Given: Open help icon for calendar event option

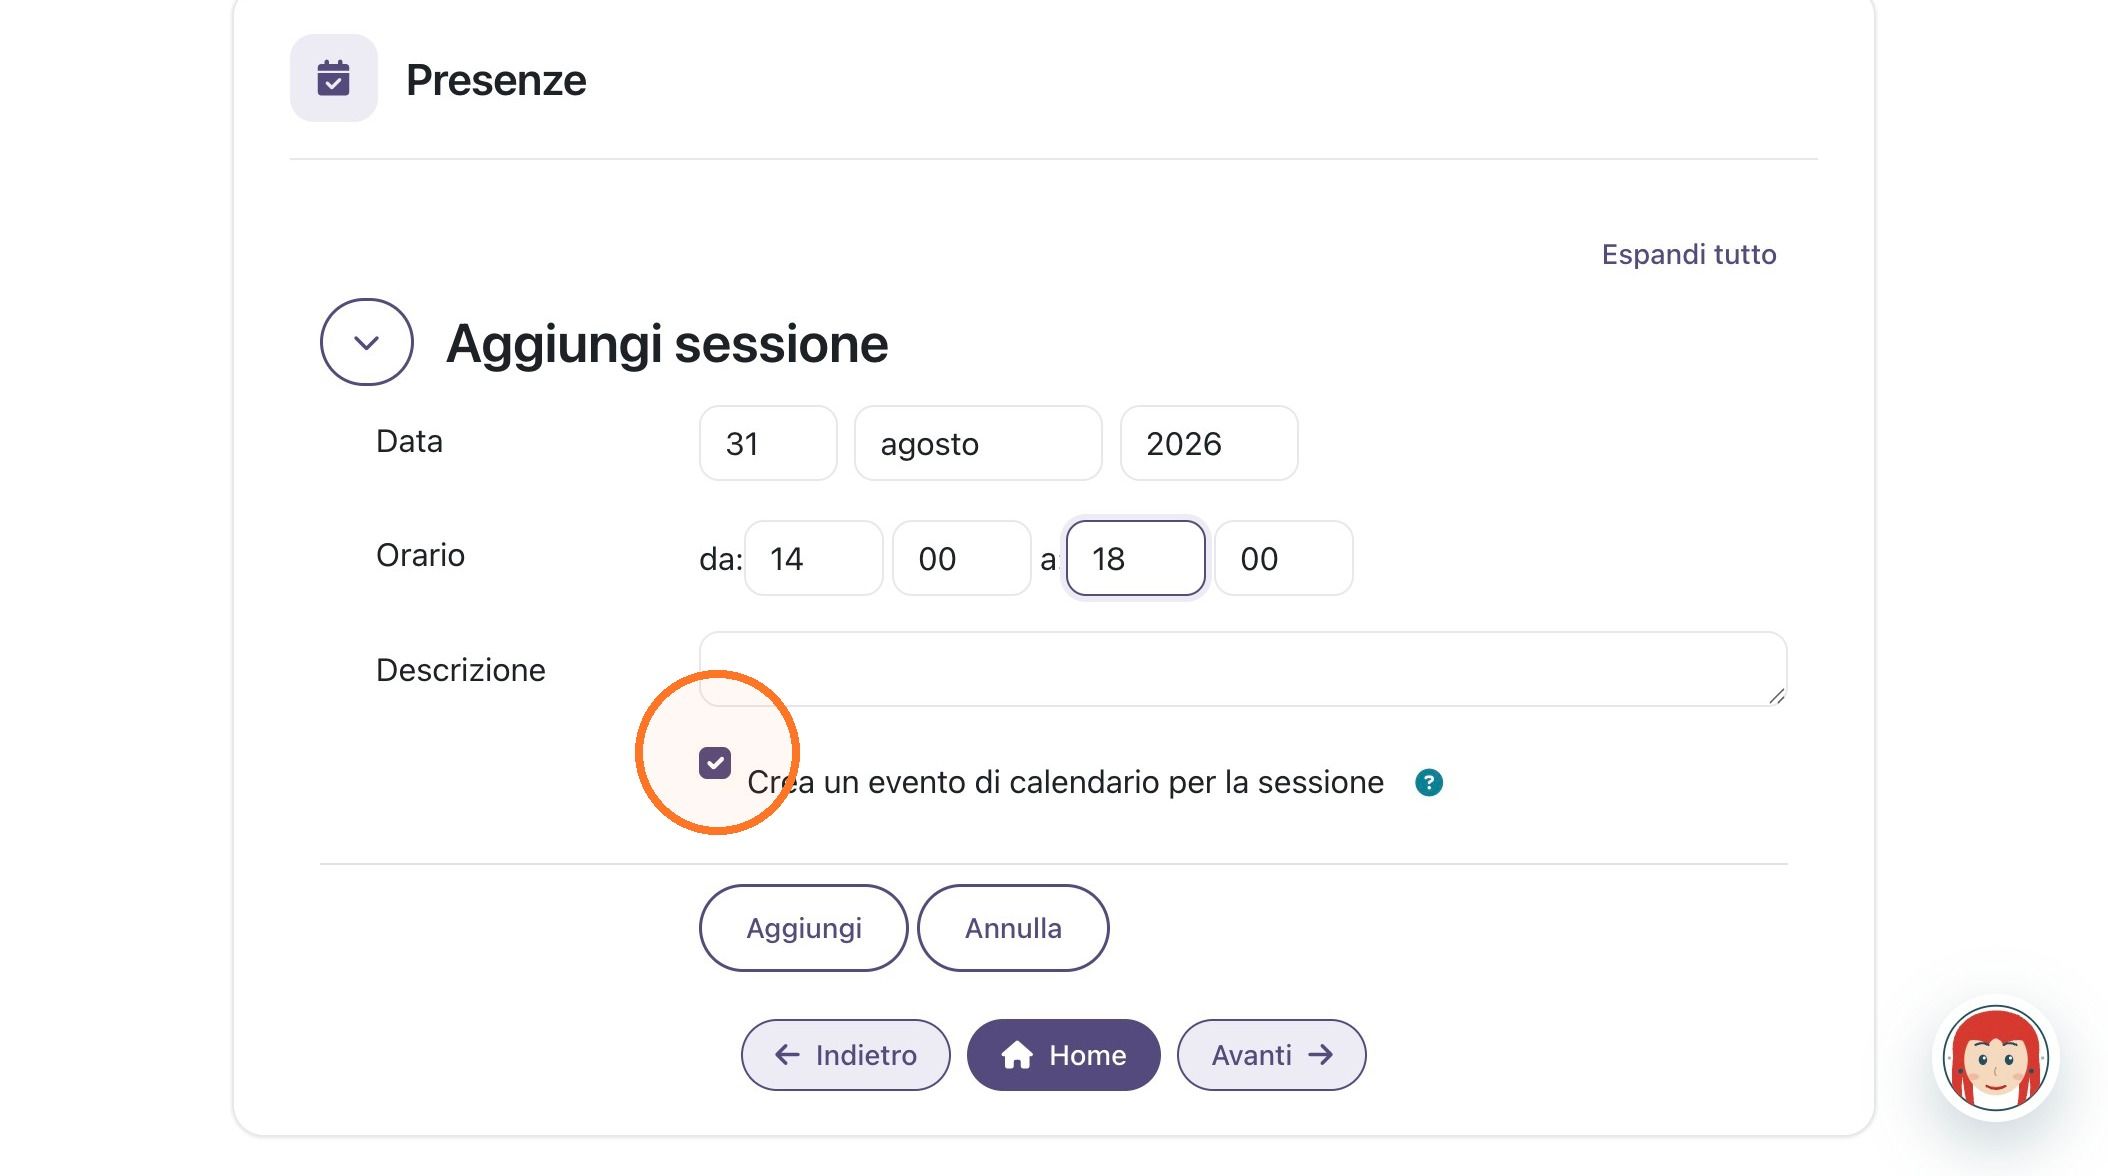Looking at the screenshot, I should coord(1429,782).
